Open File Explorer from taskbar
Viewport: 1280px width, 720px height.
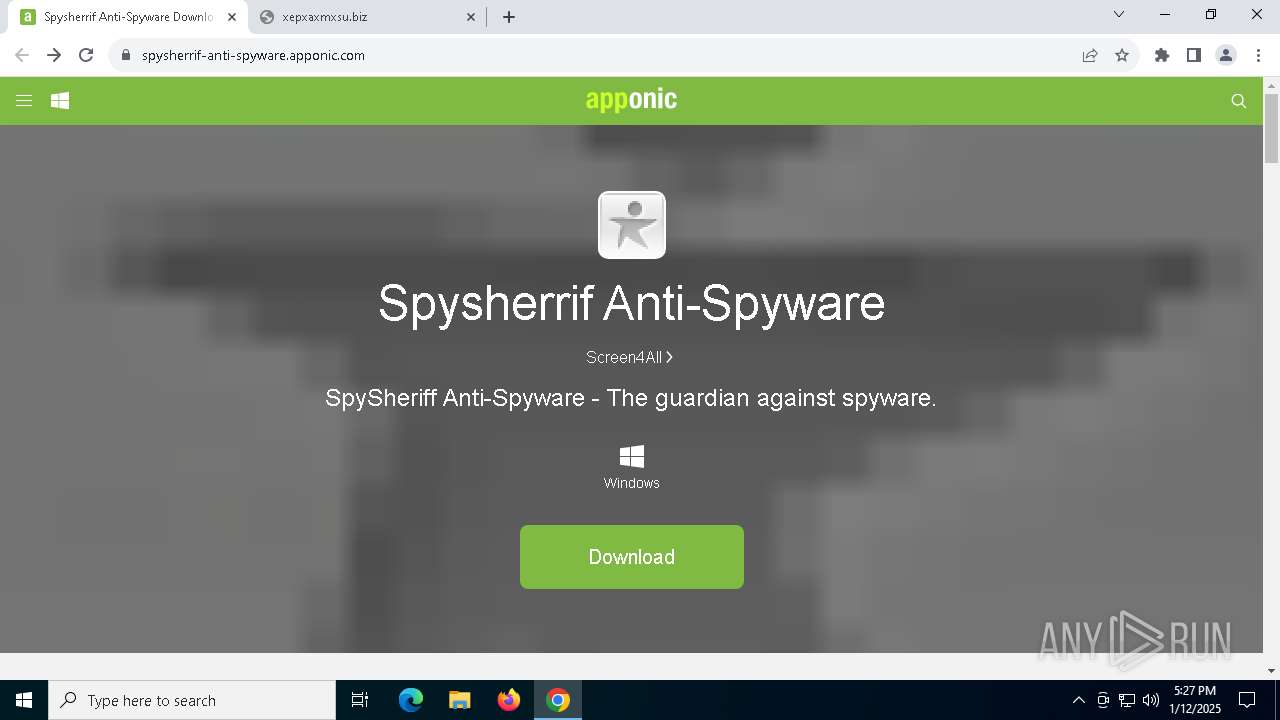459,700
